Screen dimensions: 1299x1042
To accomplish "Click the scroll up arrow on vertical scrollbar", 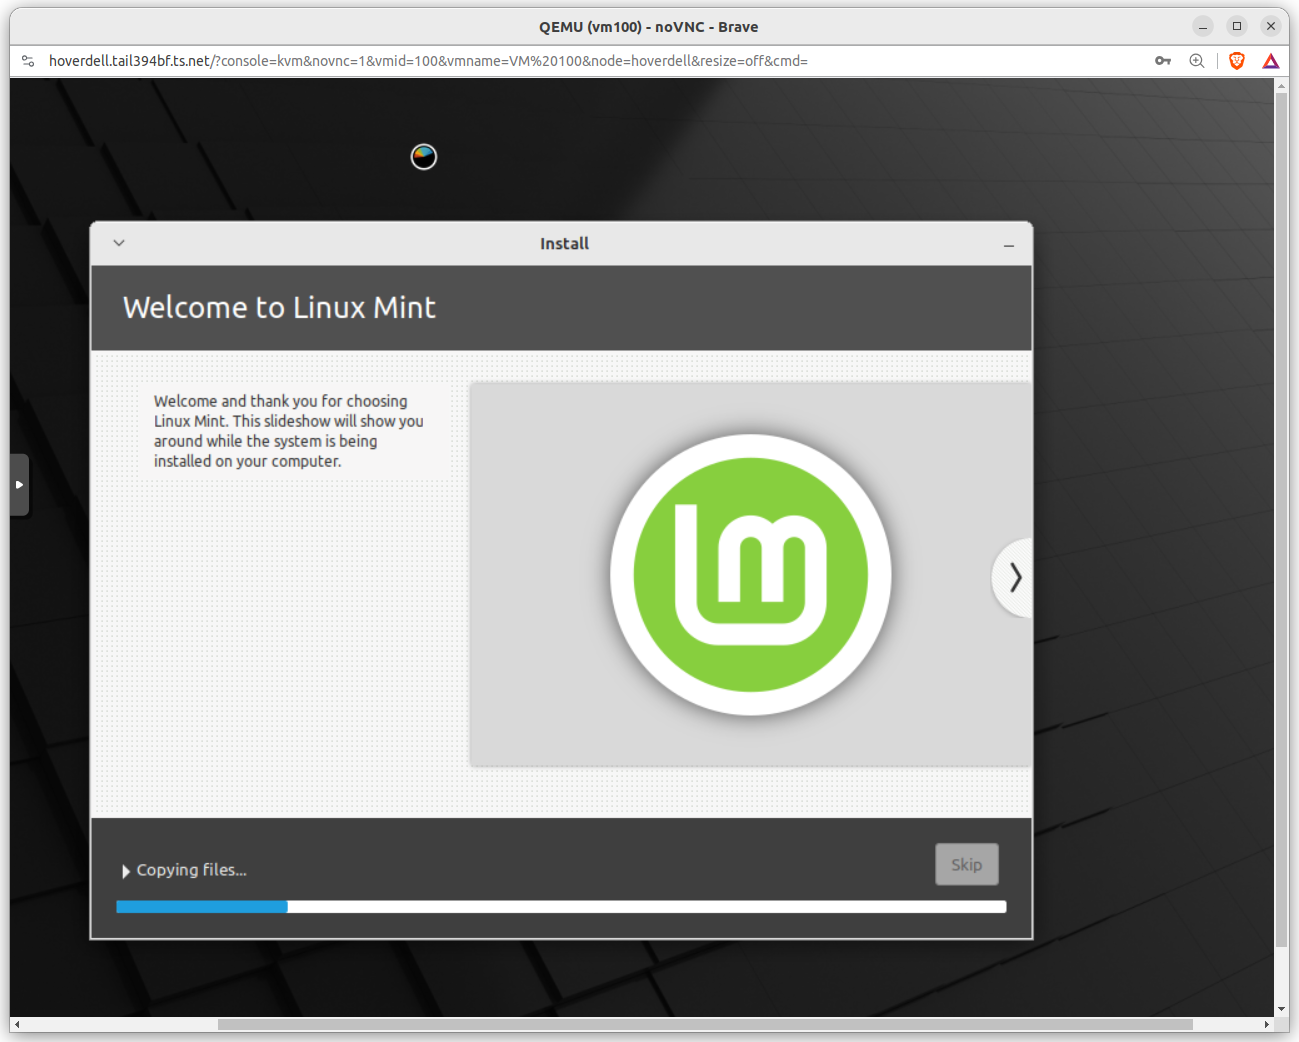I will tap(1281, 86).
